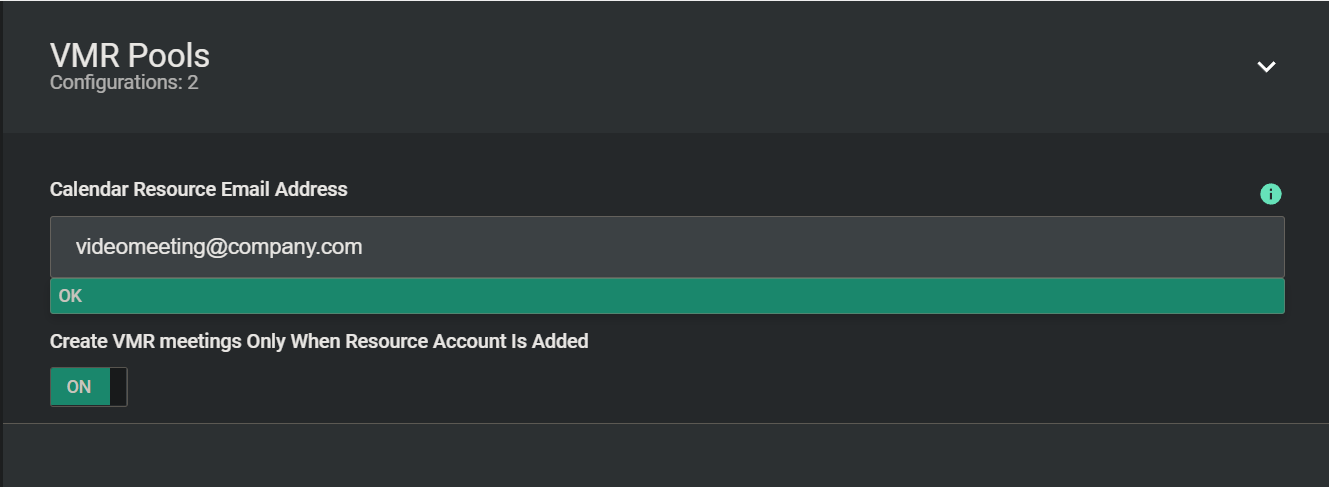
Task: Click the green OK validation bar
Action: coord(667,296)
